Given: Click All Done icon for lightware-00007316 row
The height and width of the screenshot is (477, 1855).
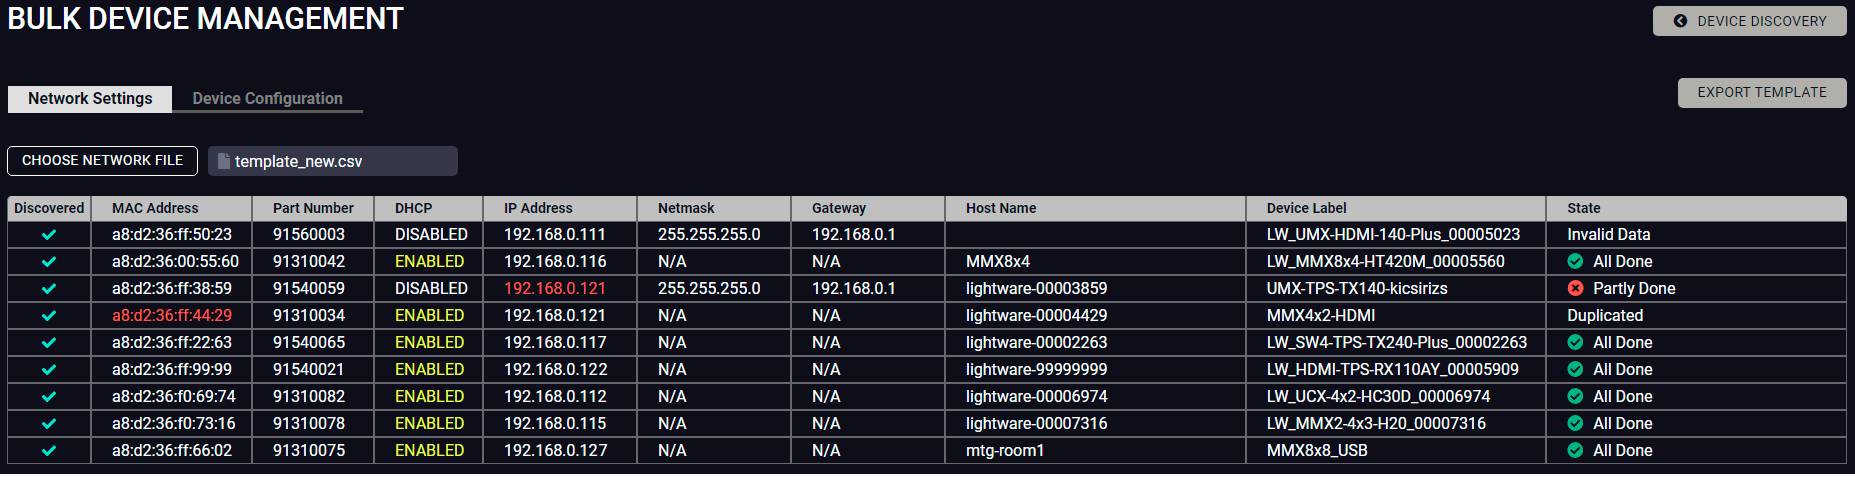Looking at the screenshot, I should coord(1575,423).
